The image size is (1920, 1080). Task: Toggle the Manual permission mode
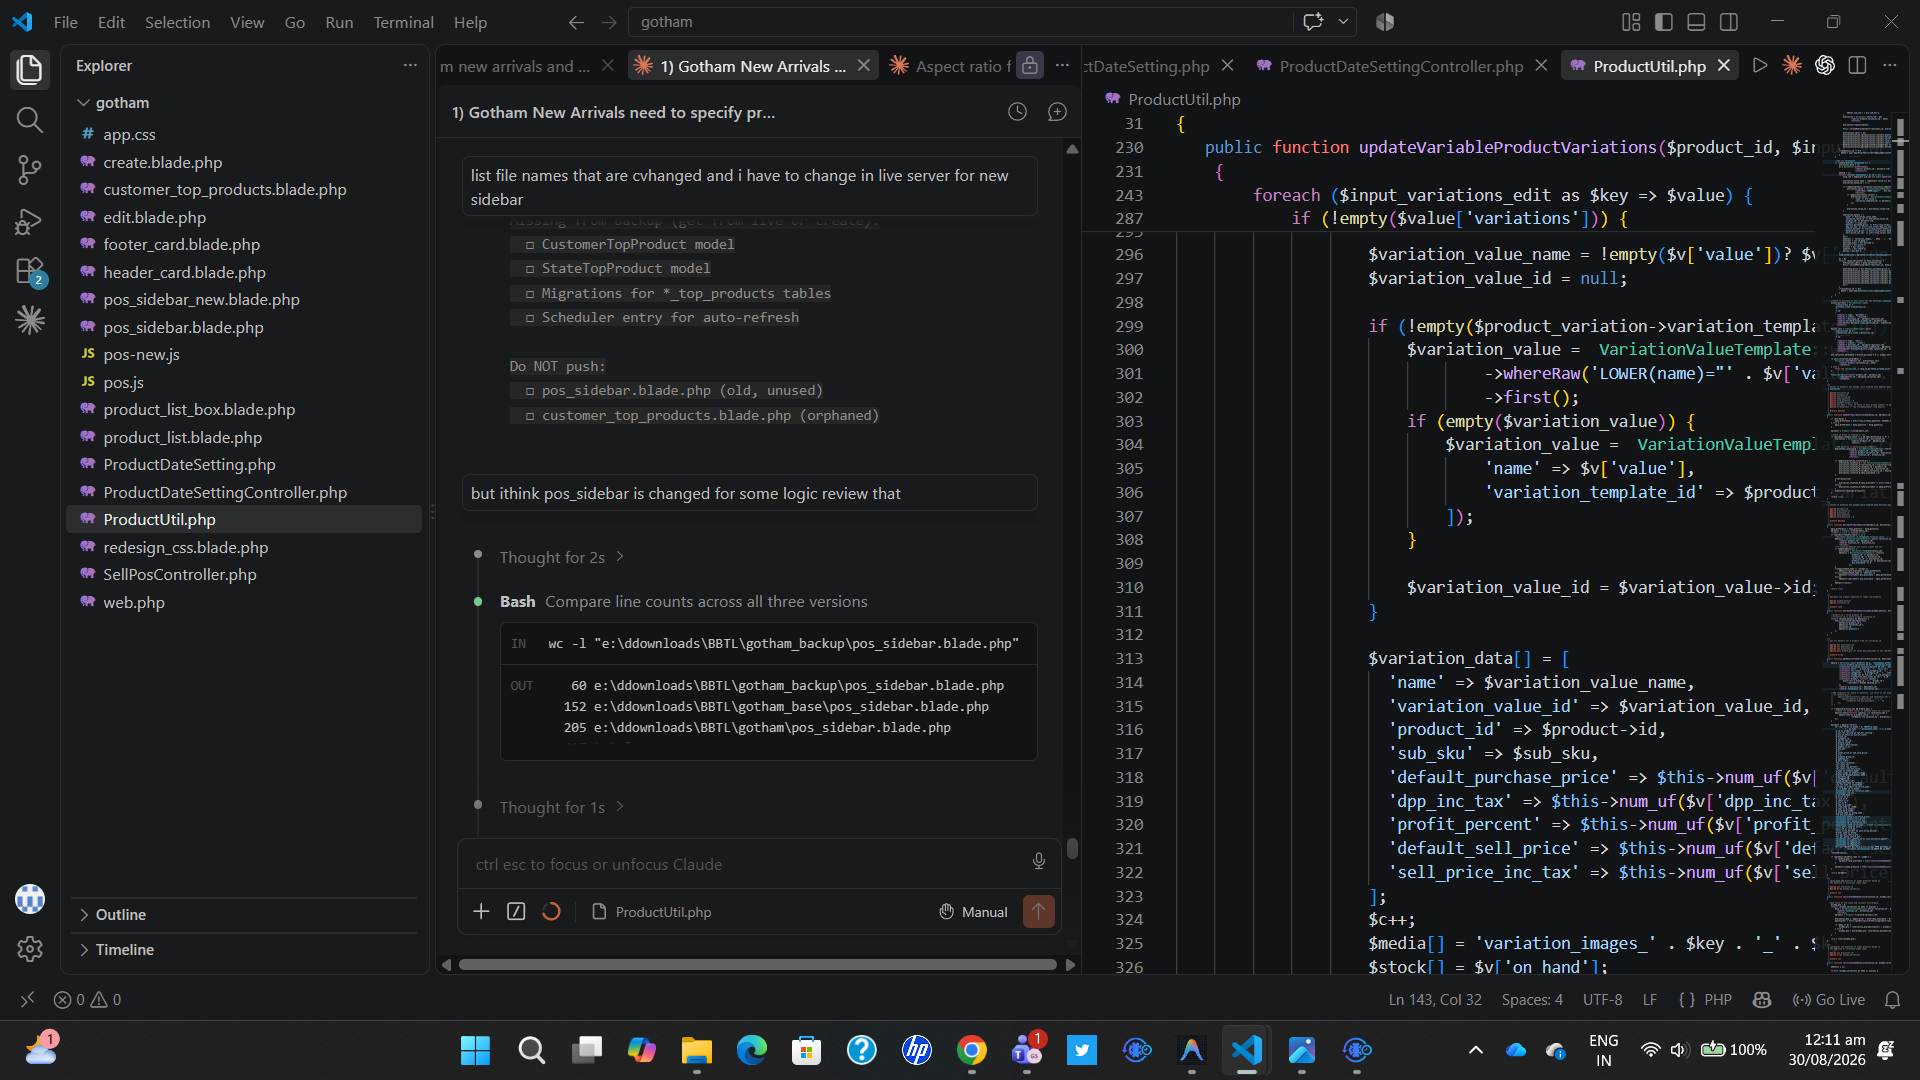point(974,912)
